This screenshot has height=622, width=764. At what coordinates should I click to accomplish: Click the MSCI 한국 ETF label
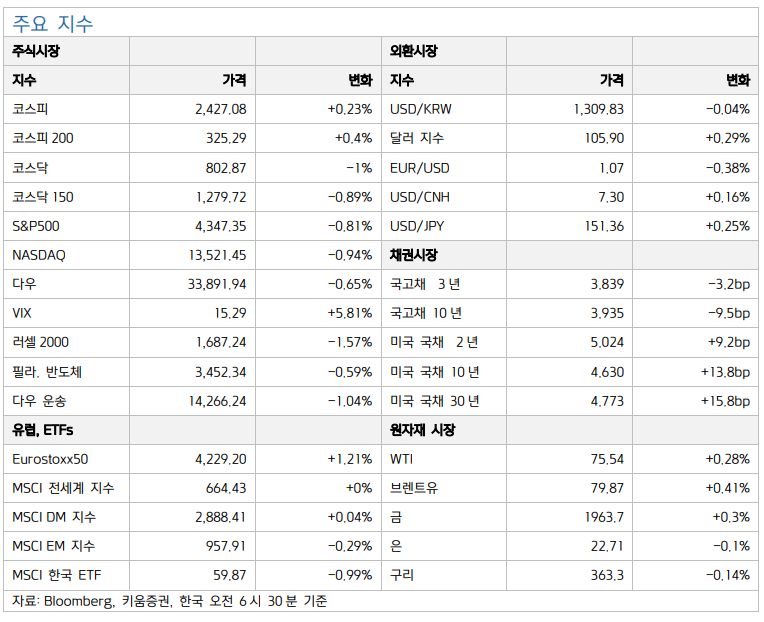pyautogui.click(x=57, y=575)
